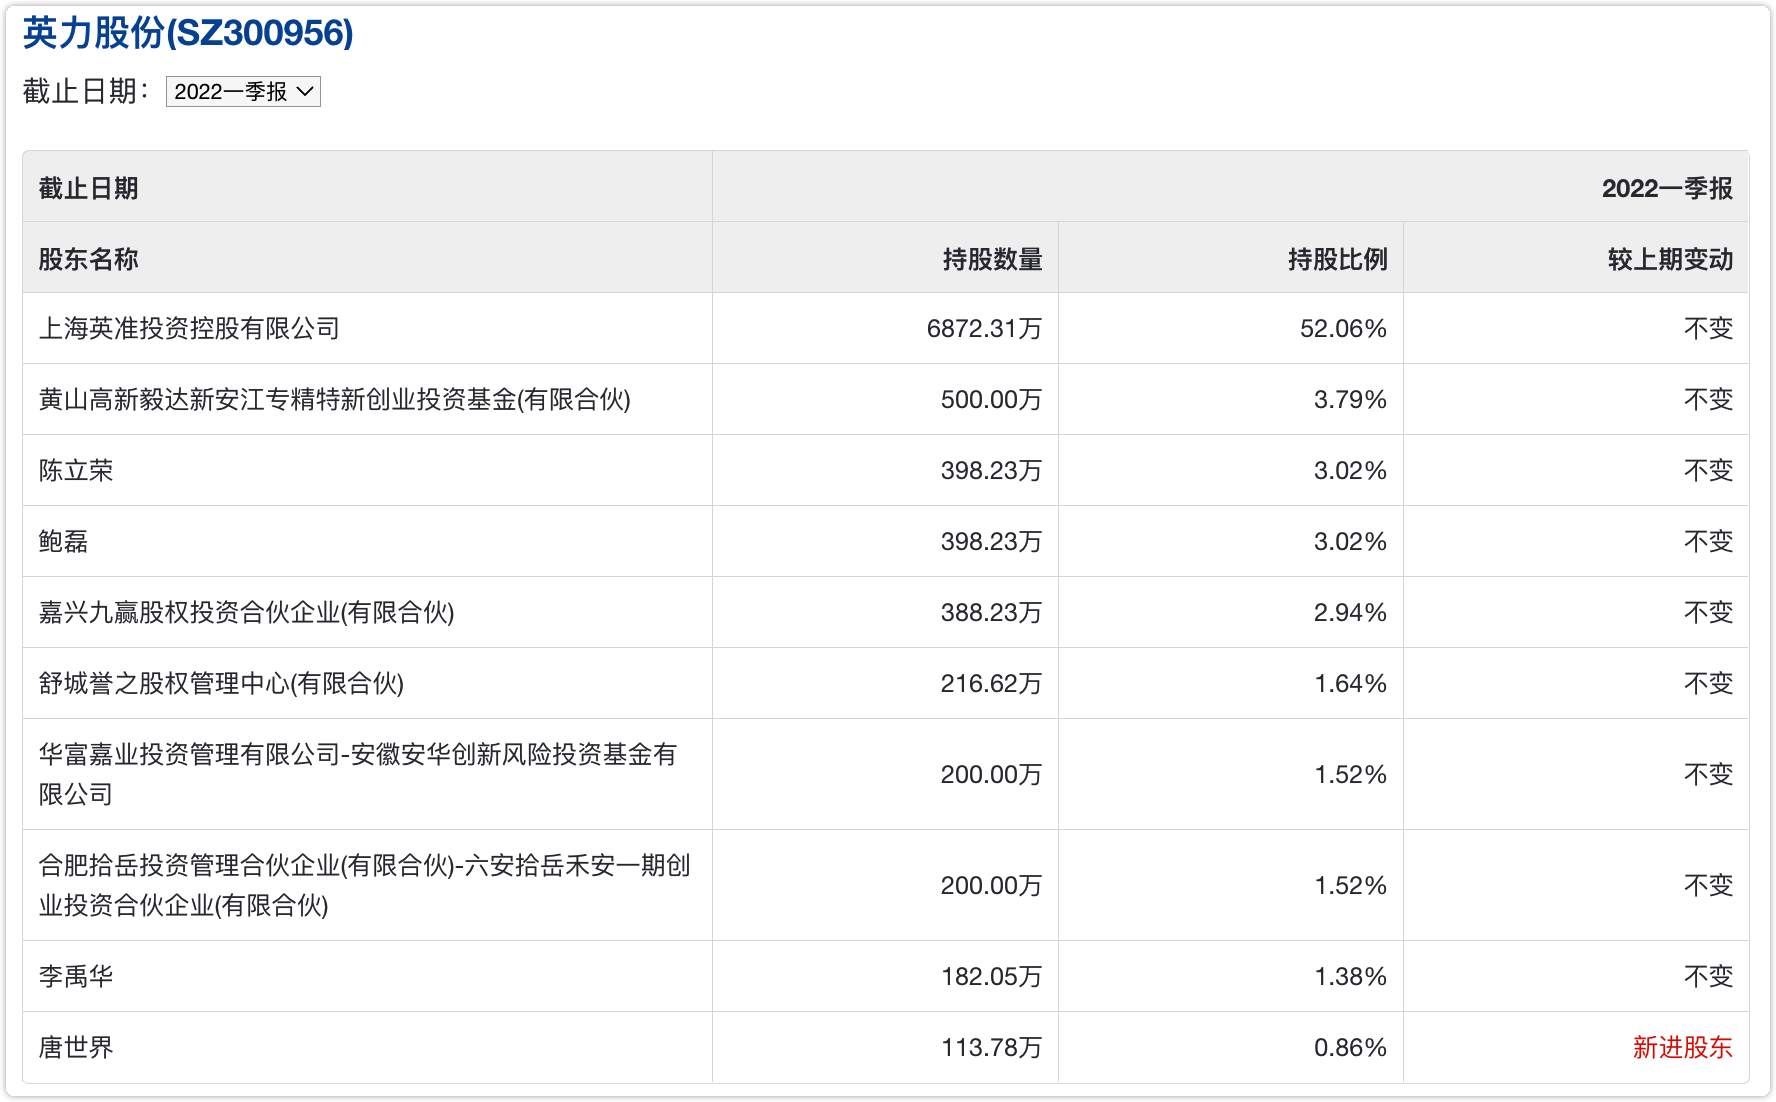Click the 持股数量 column header
Viewport: 1776px width, 1102px height.
991,259
